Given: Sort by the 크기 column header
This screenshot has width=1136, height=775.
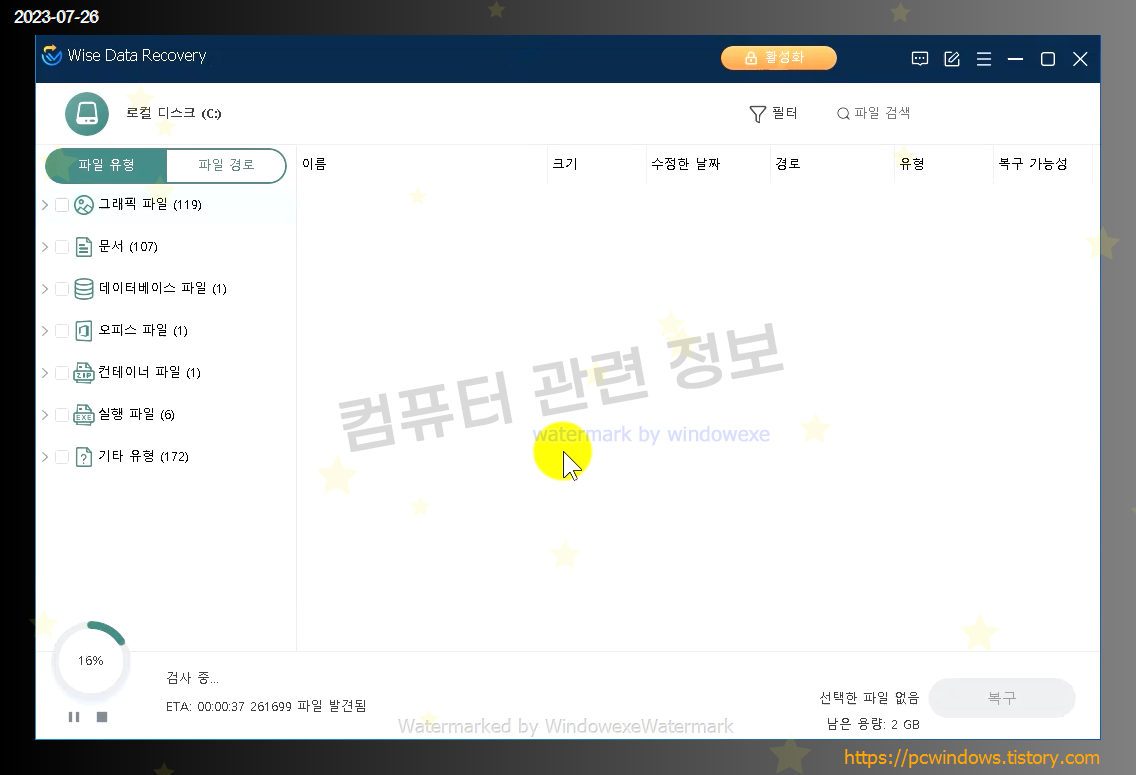Looking at the screenshot, I should click(x=596, y=164).
